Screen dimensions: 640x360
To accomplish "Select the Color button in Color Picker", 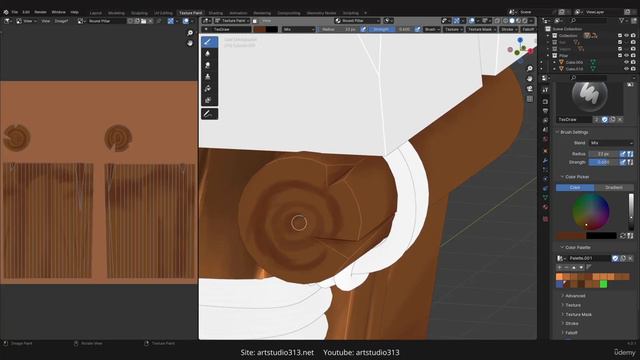I will point(575,188).
